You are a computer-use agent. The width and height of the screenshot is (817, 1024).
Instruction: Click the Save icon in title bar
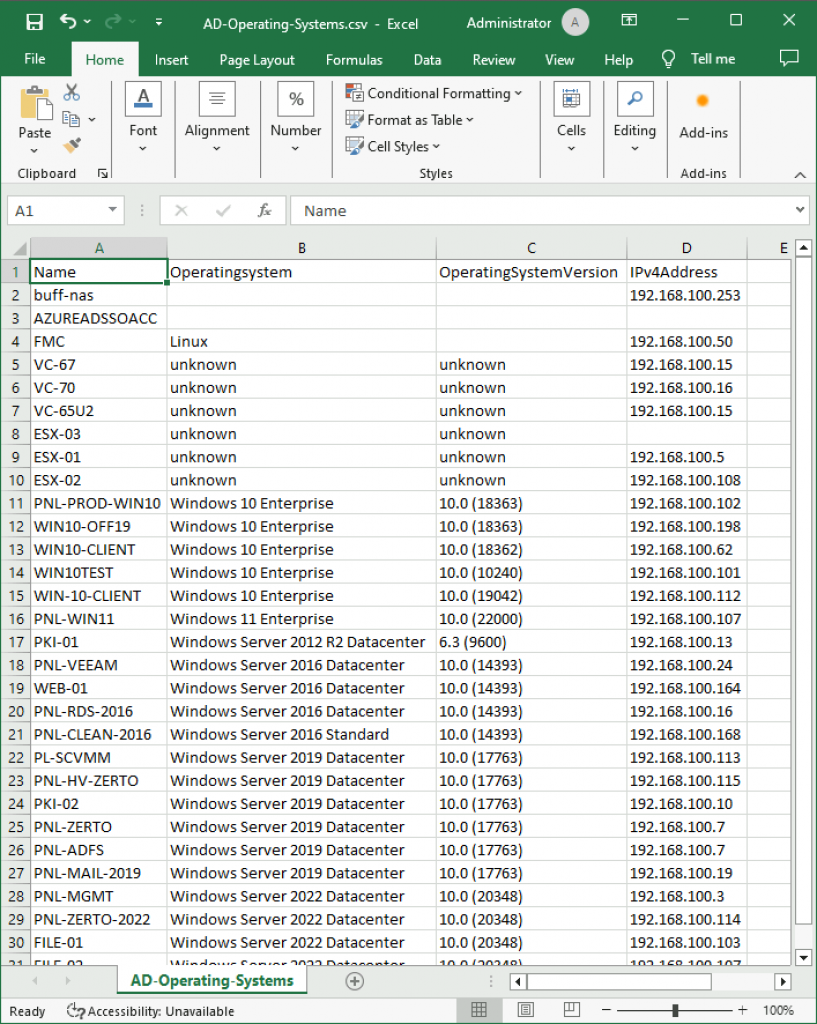pyautogui.click(x=34, y=22)
